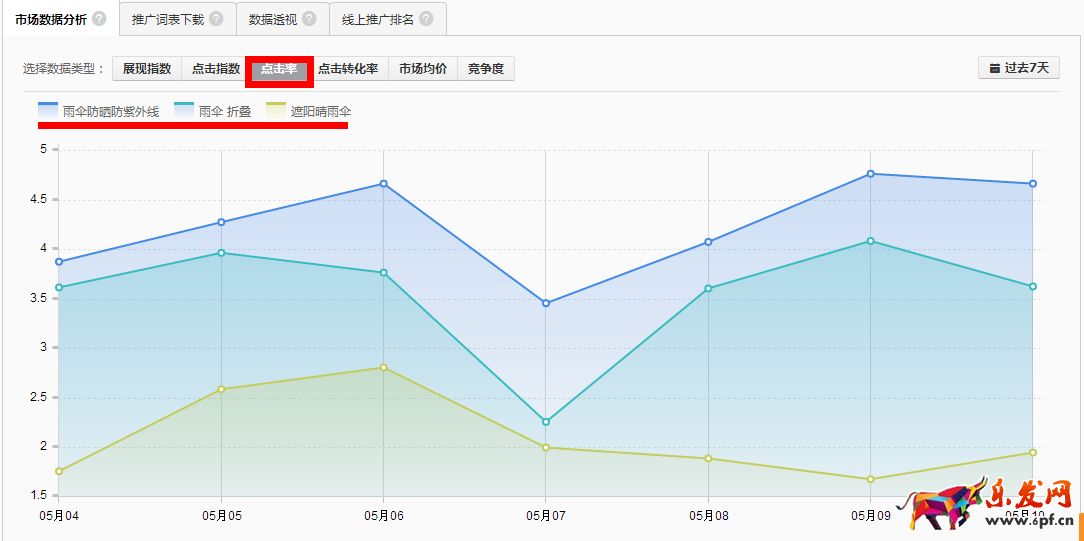Click help icon beside 线上推广排名 tab
This screenshot has height=541, width=1084.
click(426, 19)
